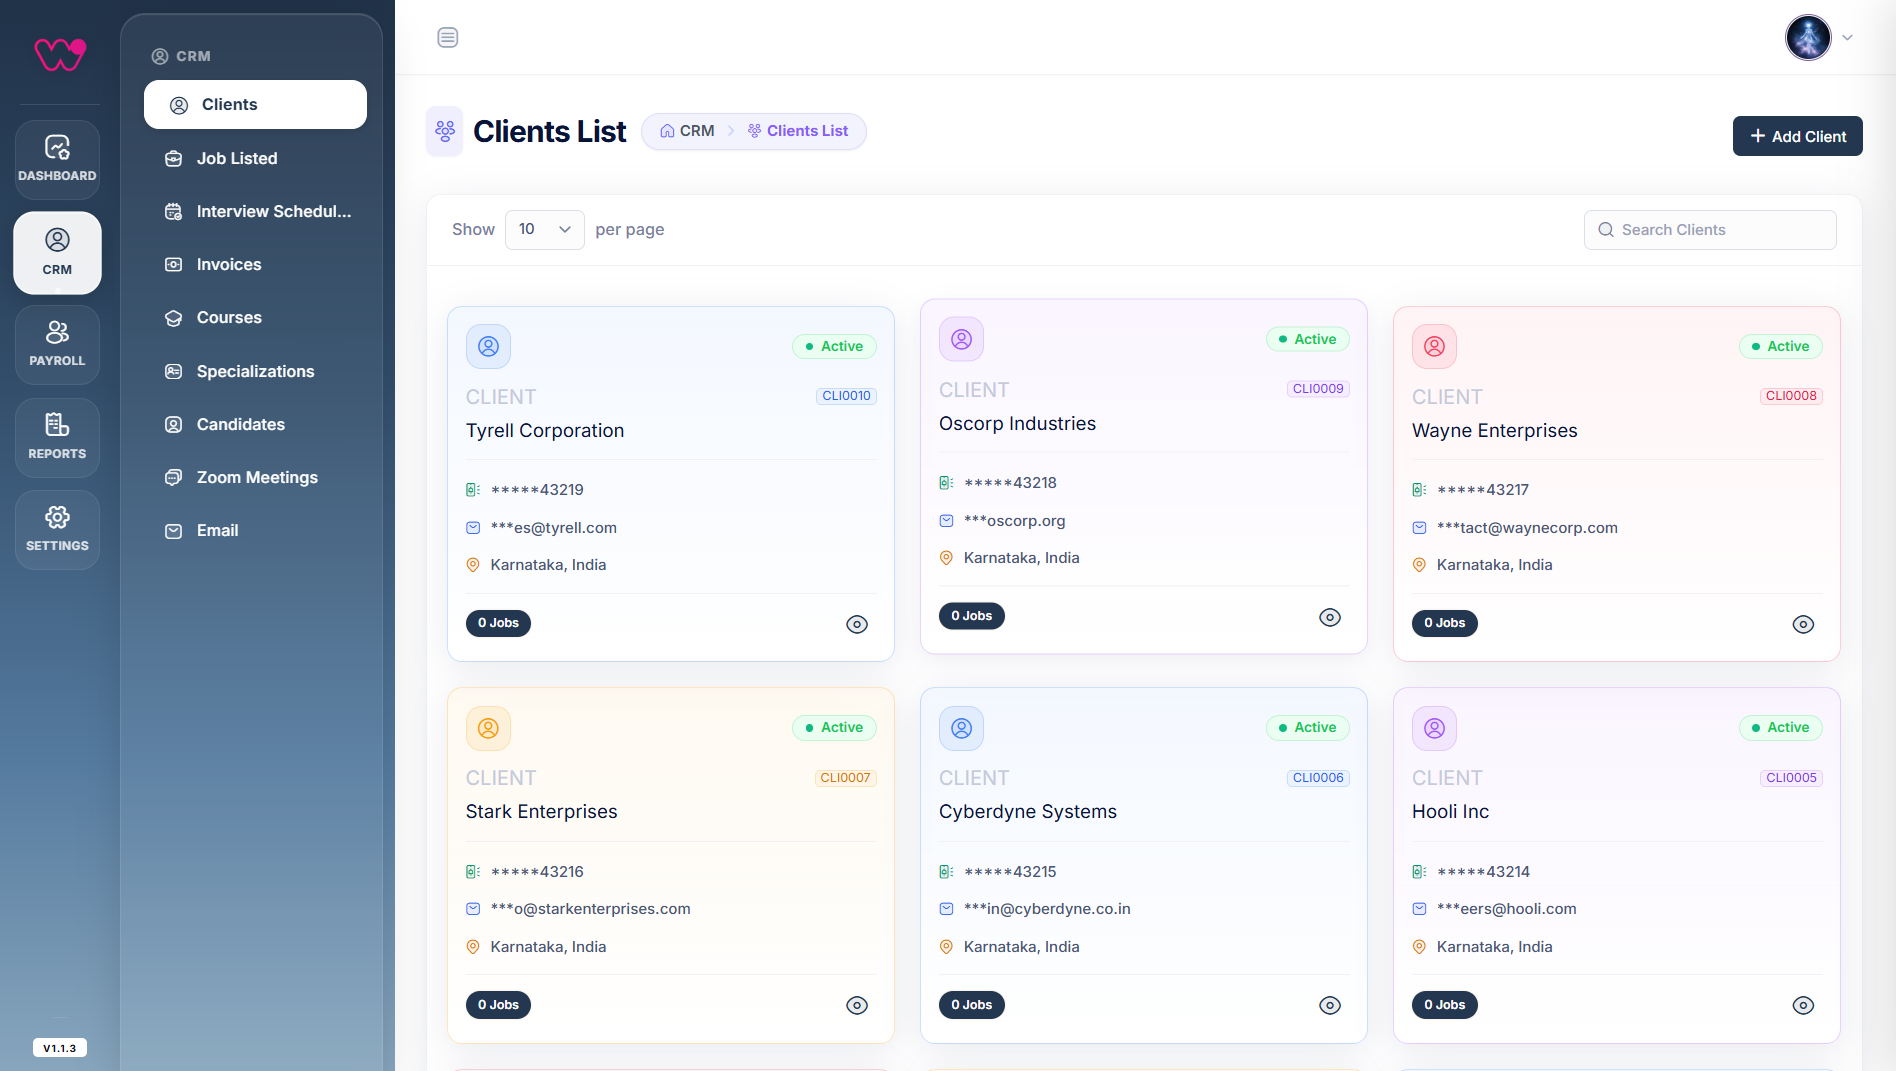Click the email icon beside ***es@tyrell.com
The width and height of the screenshot is (1896, 1071).
click(473, 528)
